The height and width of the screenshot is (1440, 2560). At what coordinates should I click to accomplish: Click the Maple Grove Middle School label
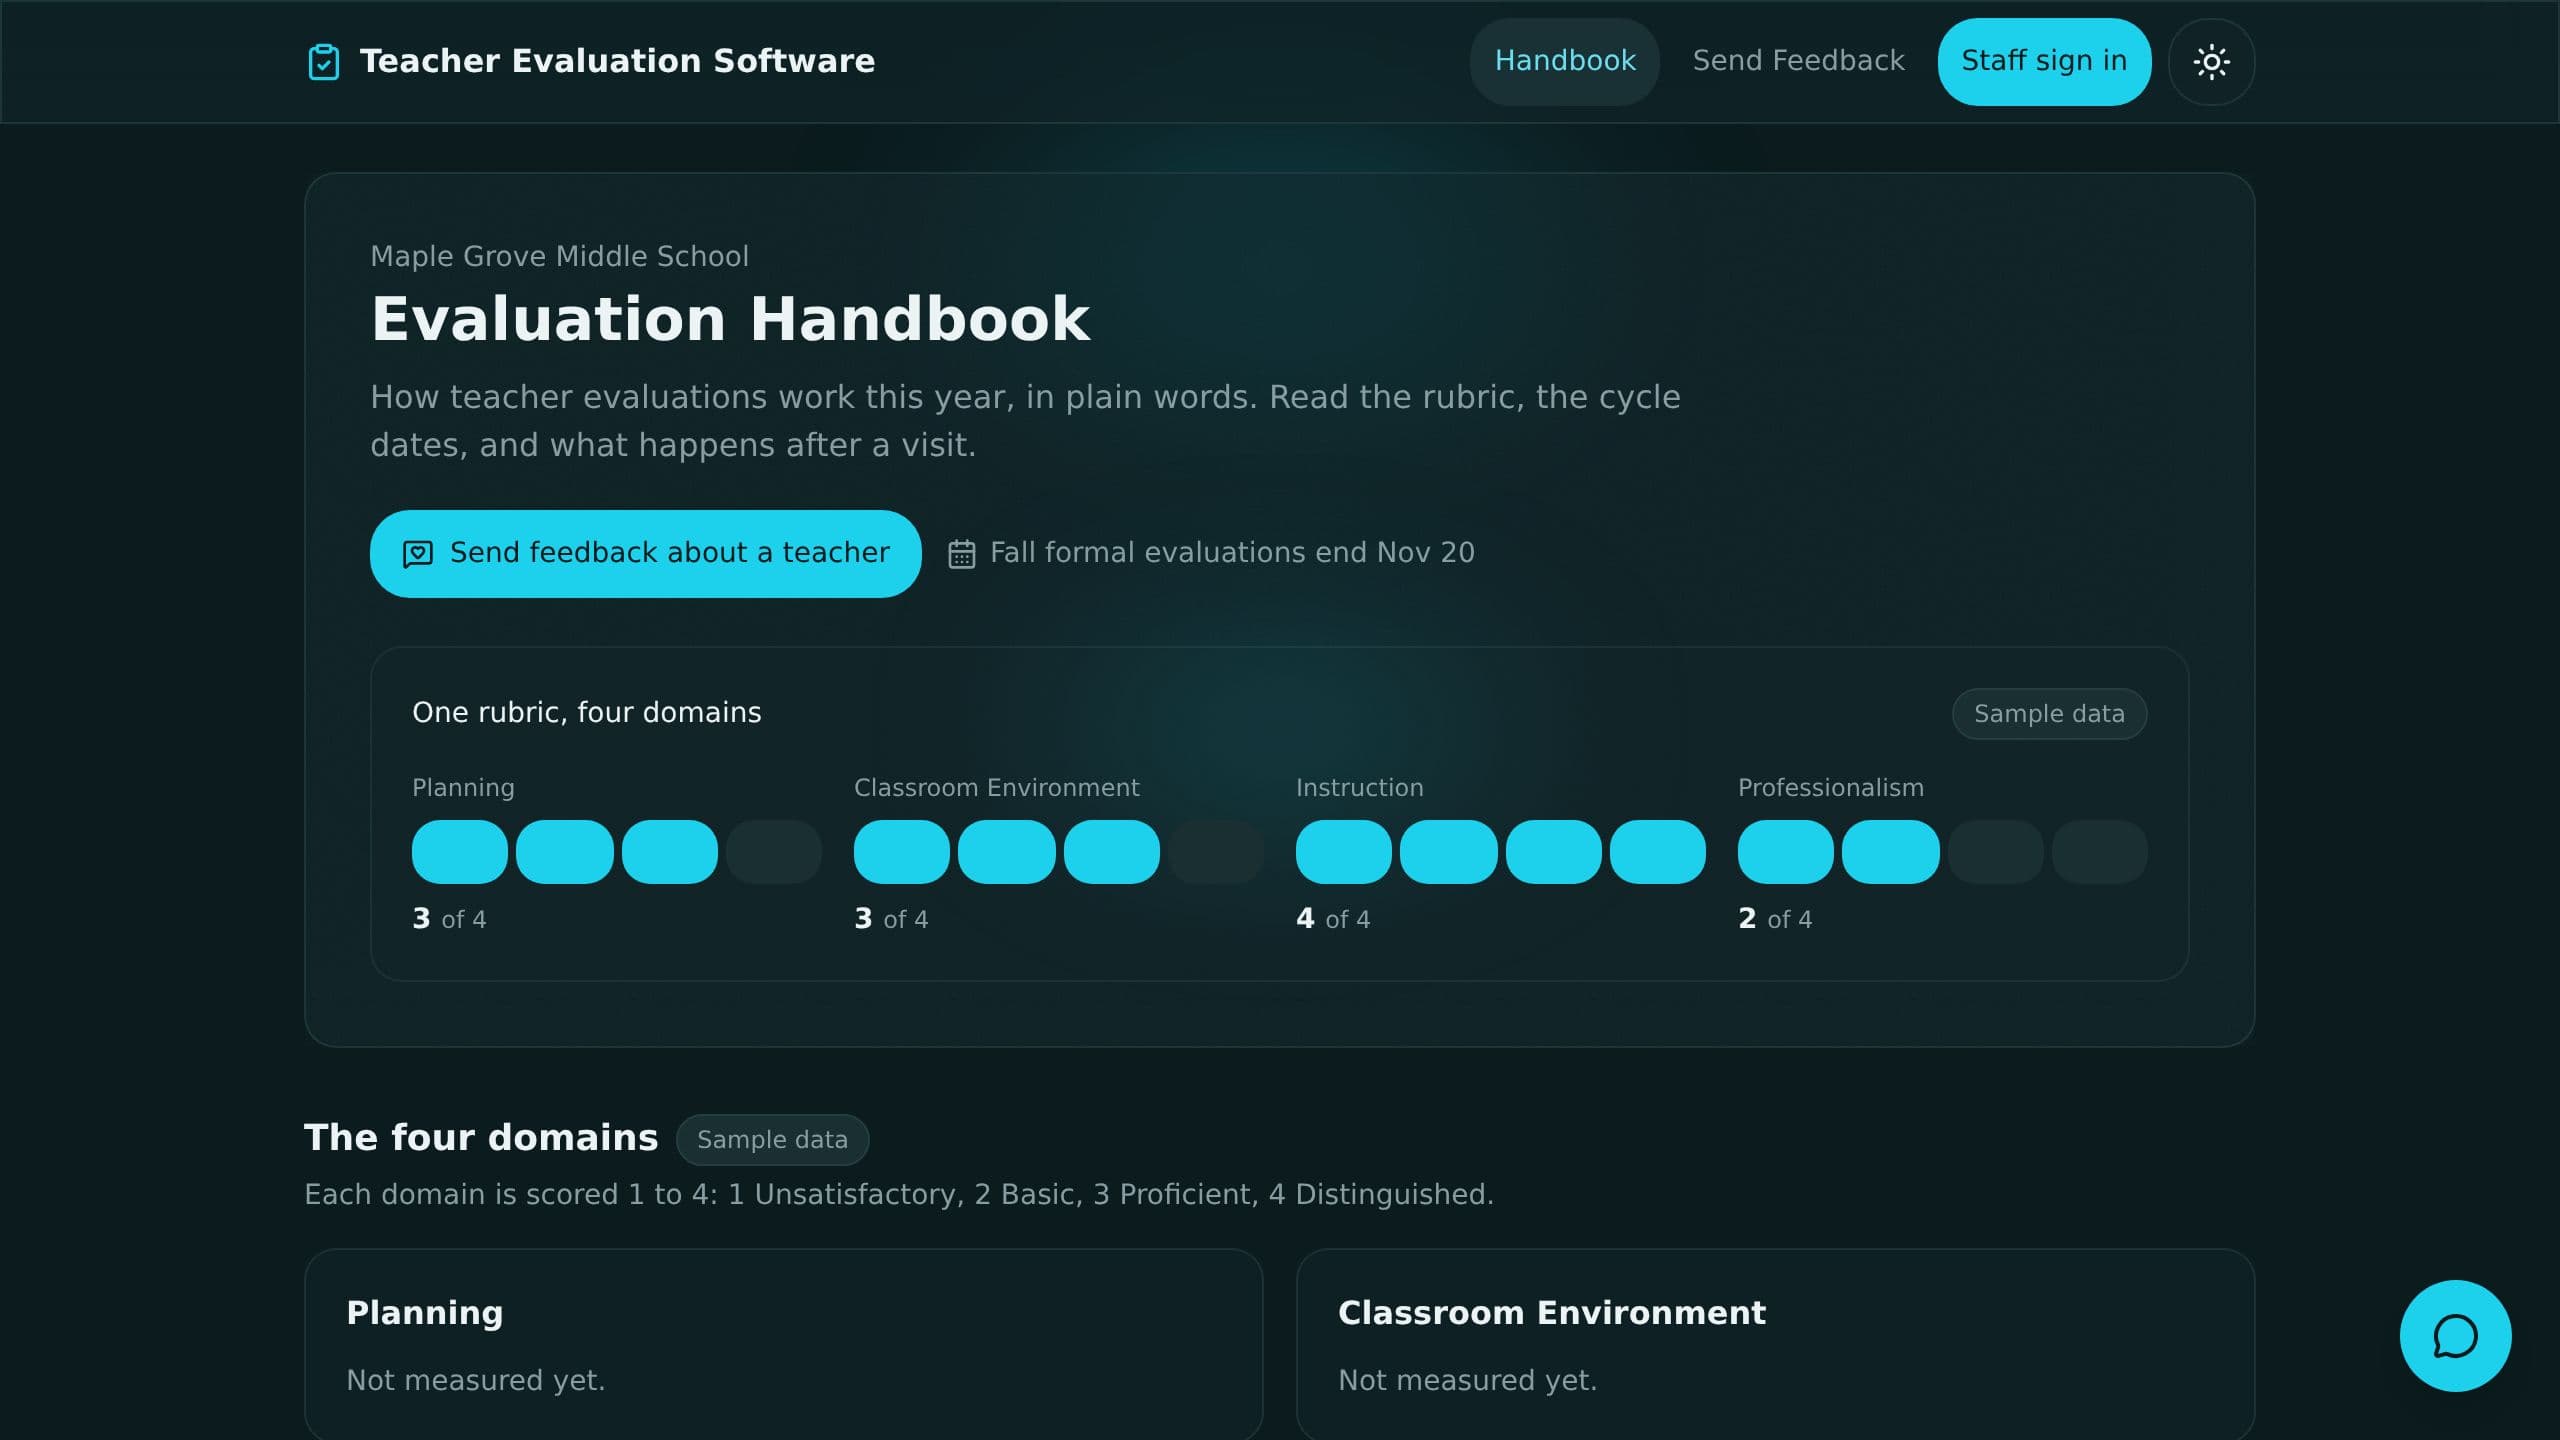pos(559,256)
